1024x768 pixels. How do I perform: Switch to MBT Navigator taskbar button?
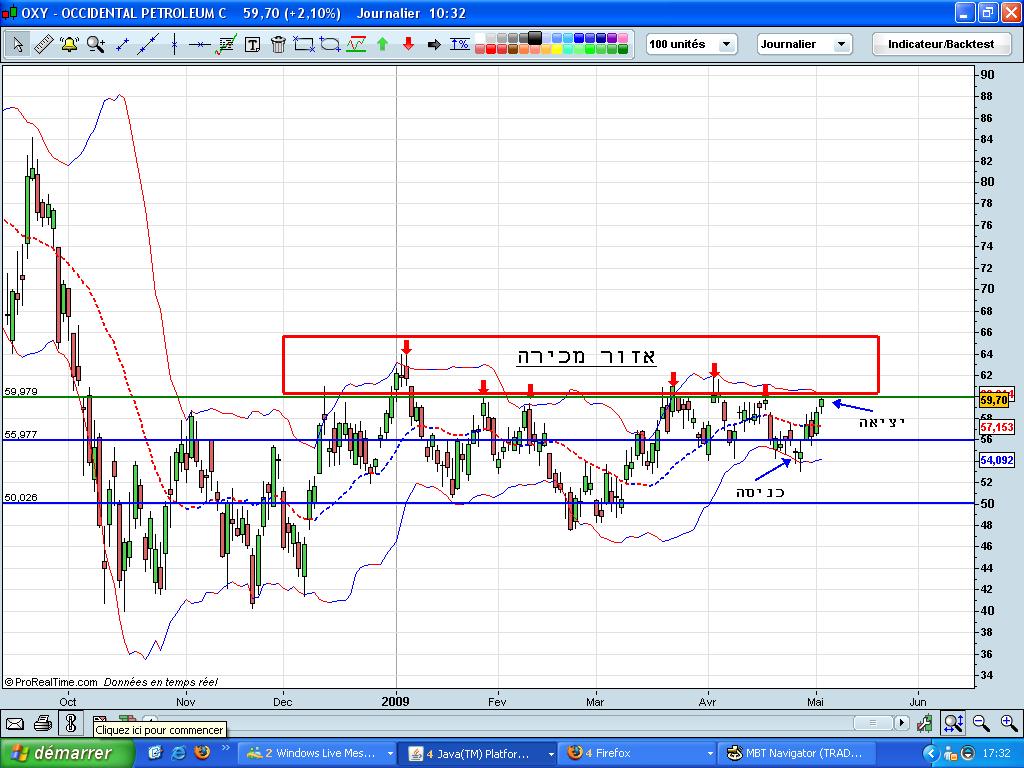tap(795, 753)
